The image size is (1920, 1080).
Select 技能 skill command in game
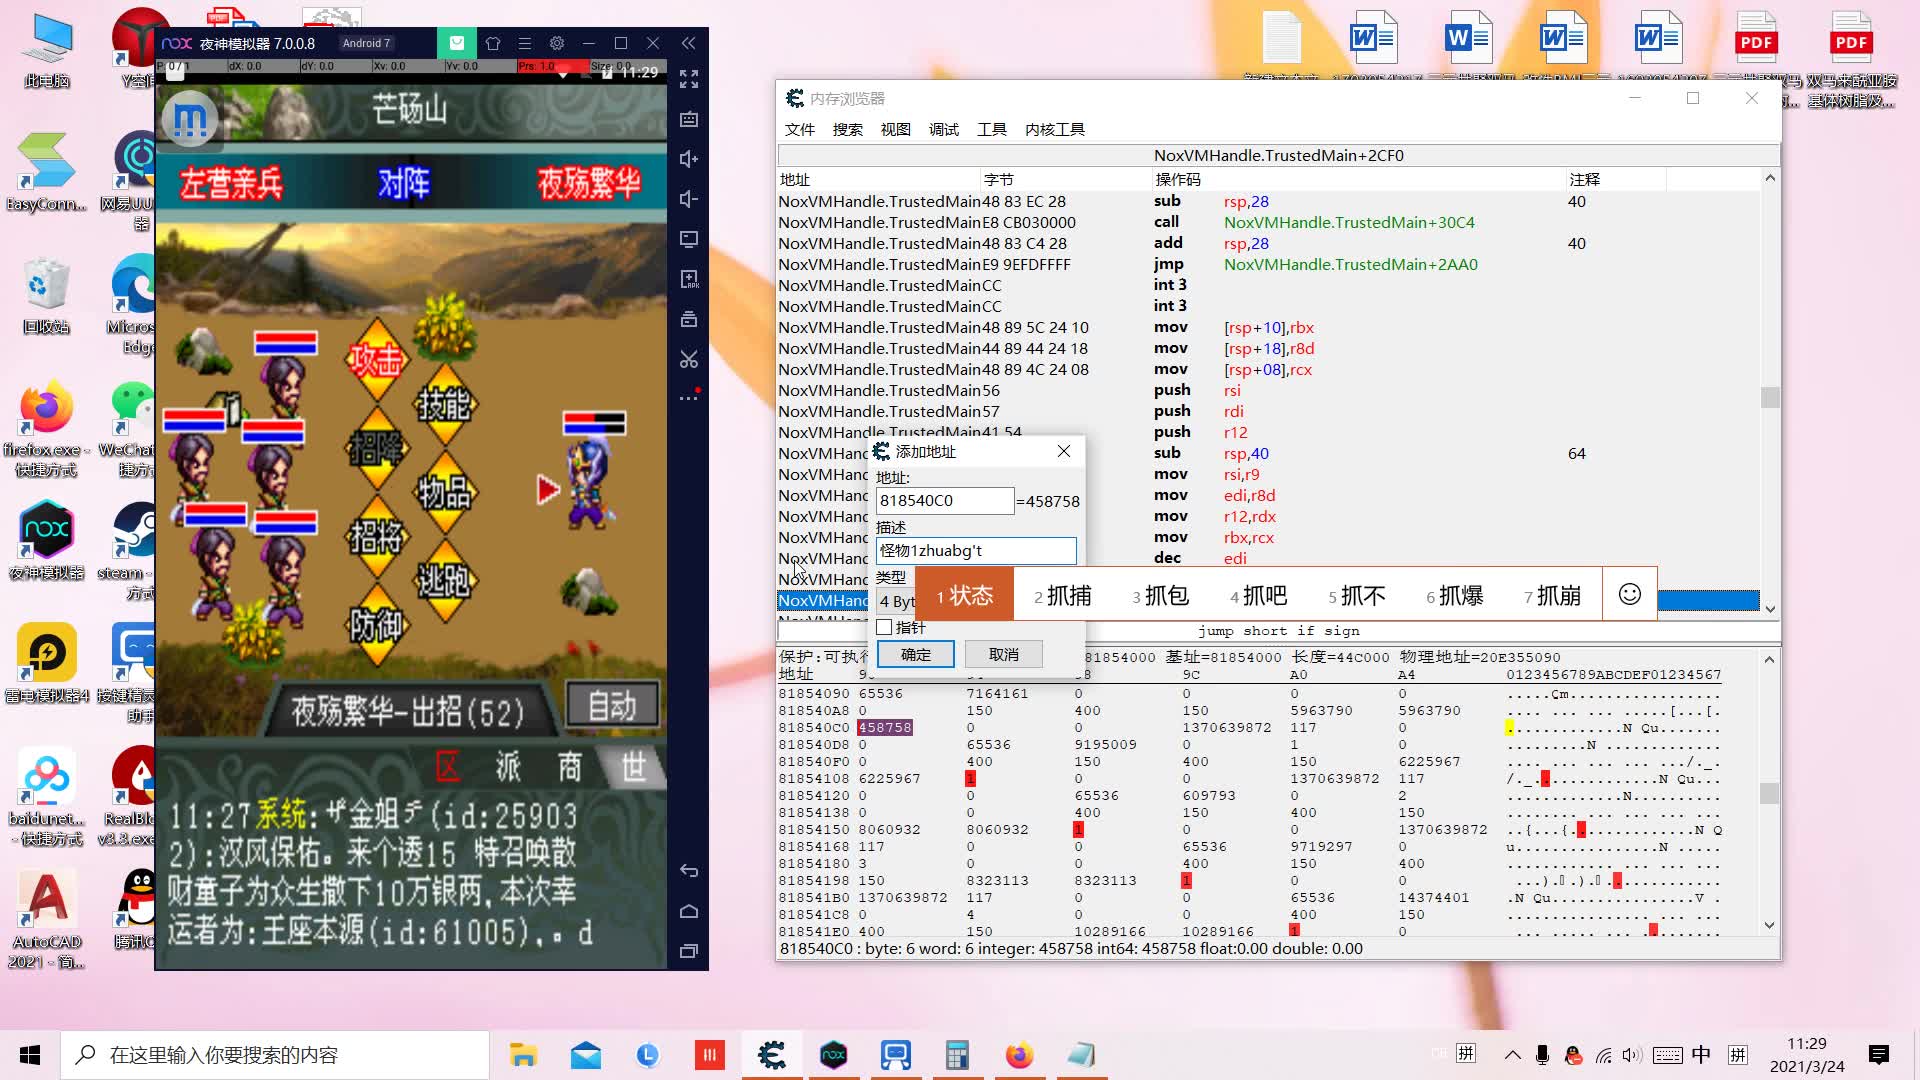coord(446,404)
